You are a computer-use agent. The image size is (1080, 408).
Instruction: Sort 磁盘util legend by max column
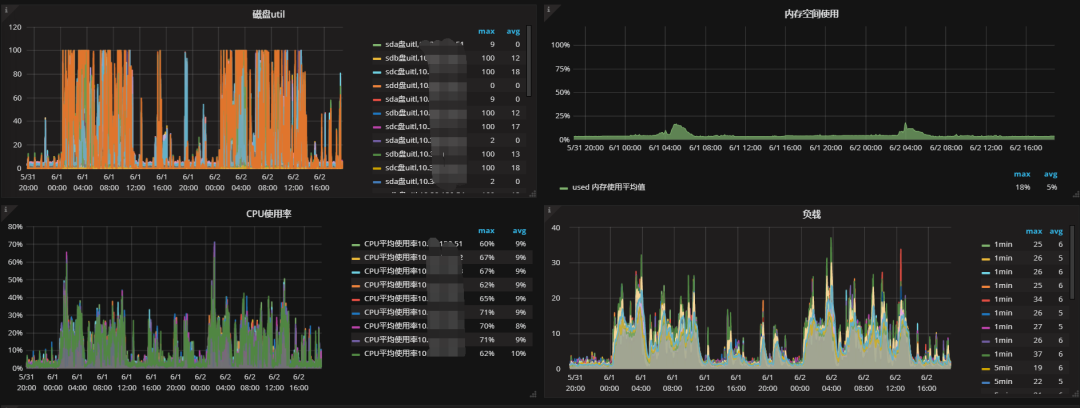pyautogui.click(x=487, y=31)
